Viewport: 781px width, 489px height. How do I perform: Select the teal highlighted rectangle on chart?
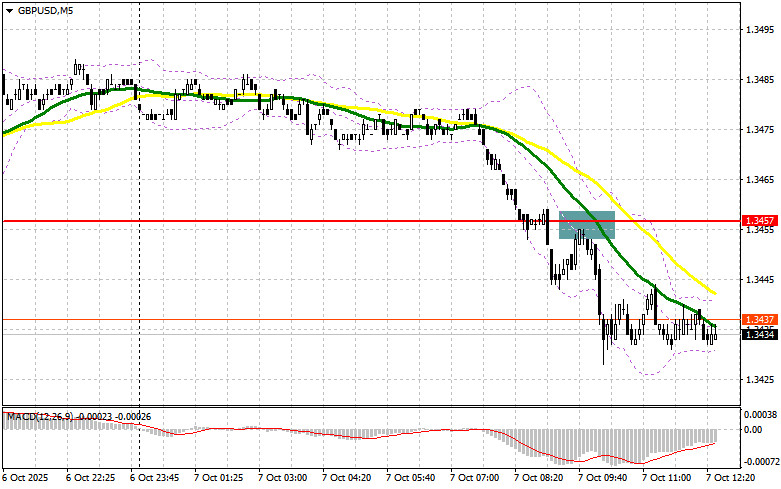click(587, 225)
